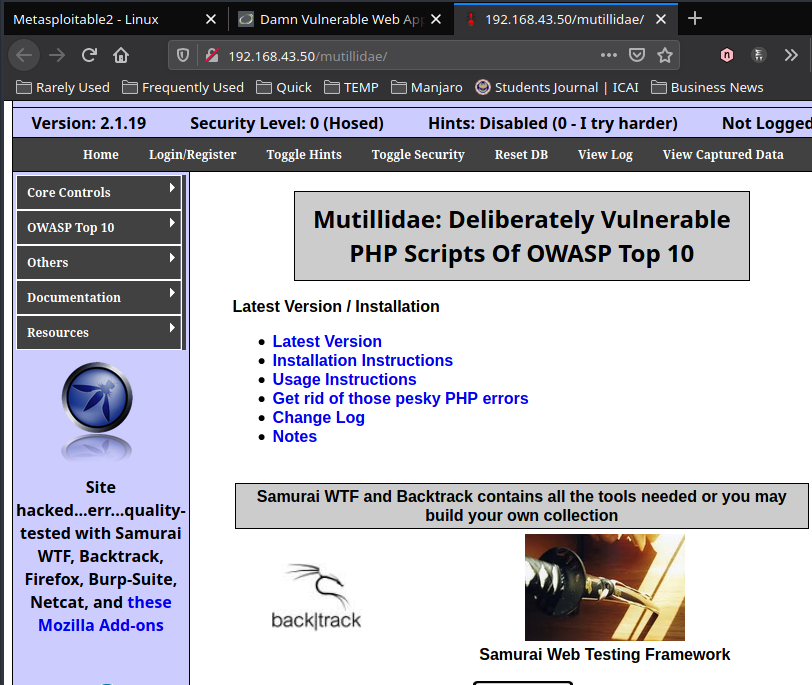Click the backtrack logo image

point(316,596)
